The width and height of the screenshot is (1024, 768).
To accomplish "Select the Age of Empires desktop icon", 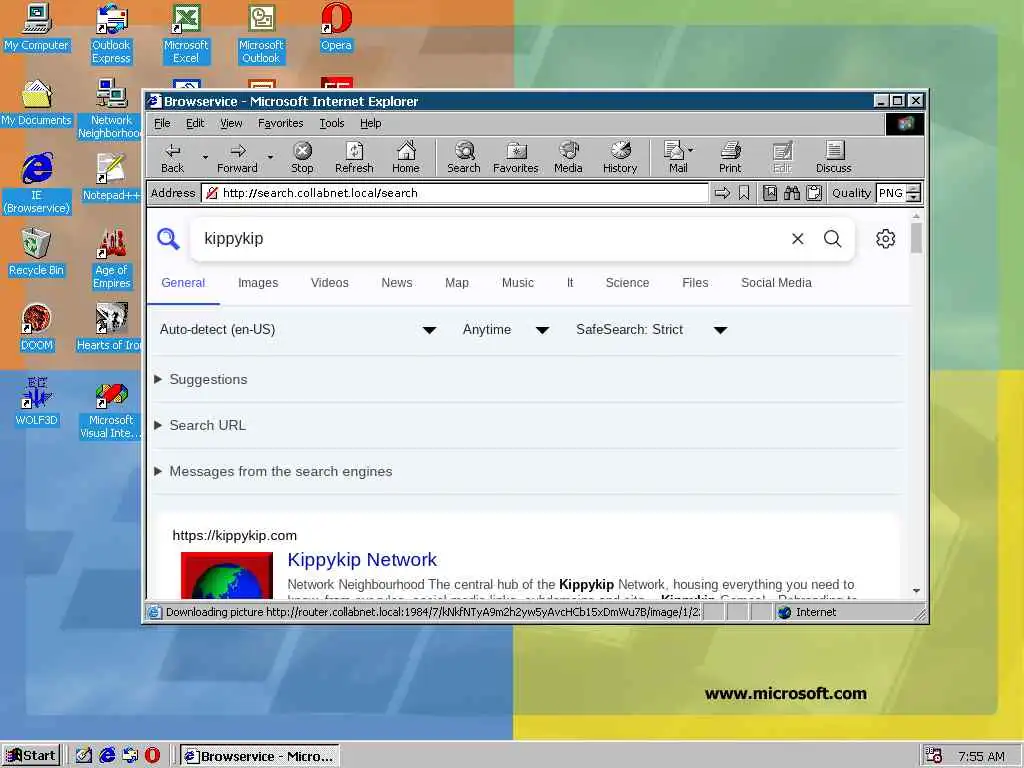I will [111, 259].
